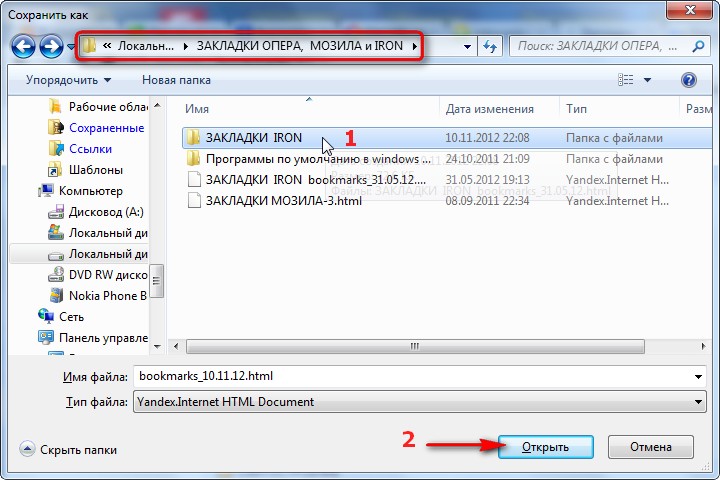Click the navigation pane scroll up arrow
Screen dimensions: 720x480
pos(157,105)
